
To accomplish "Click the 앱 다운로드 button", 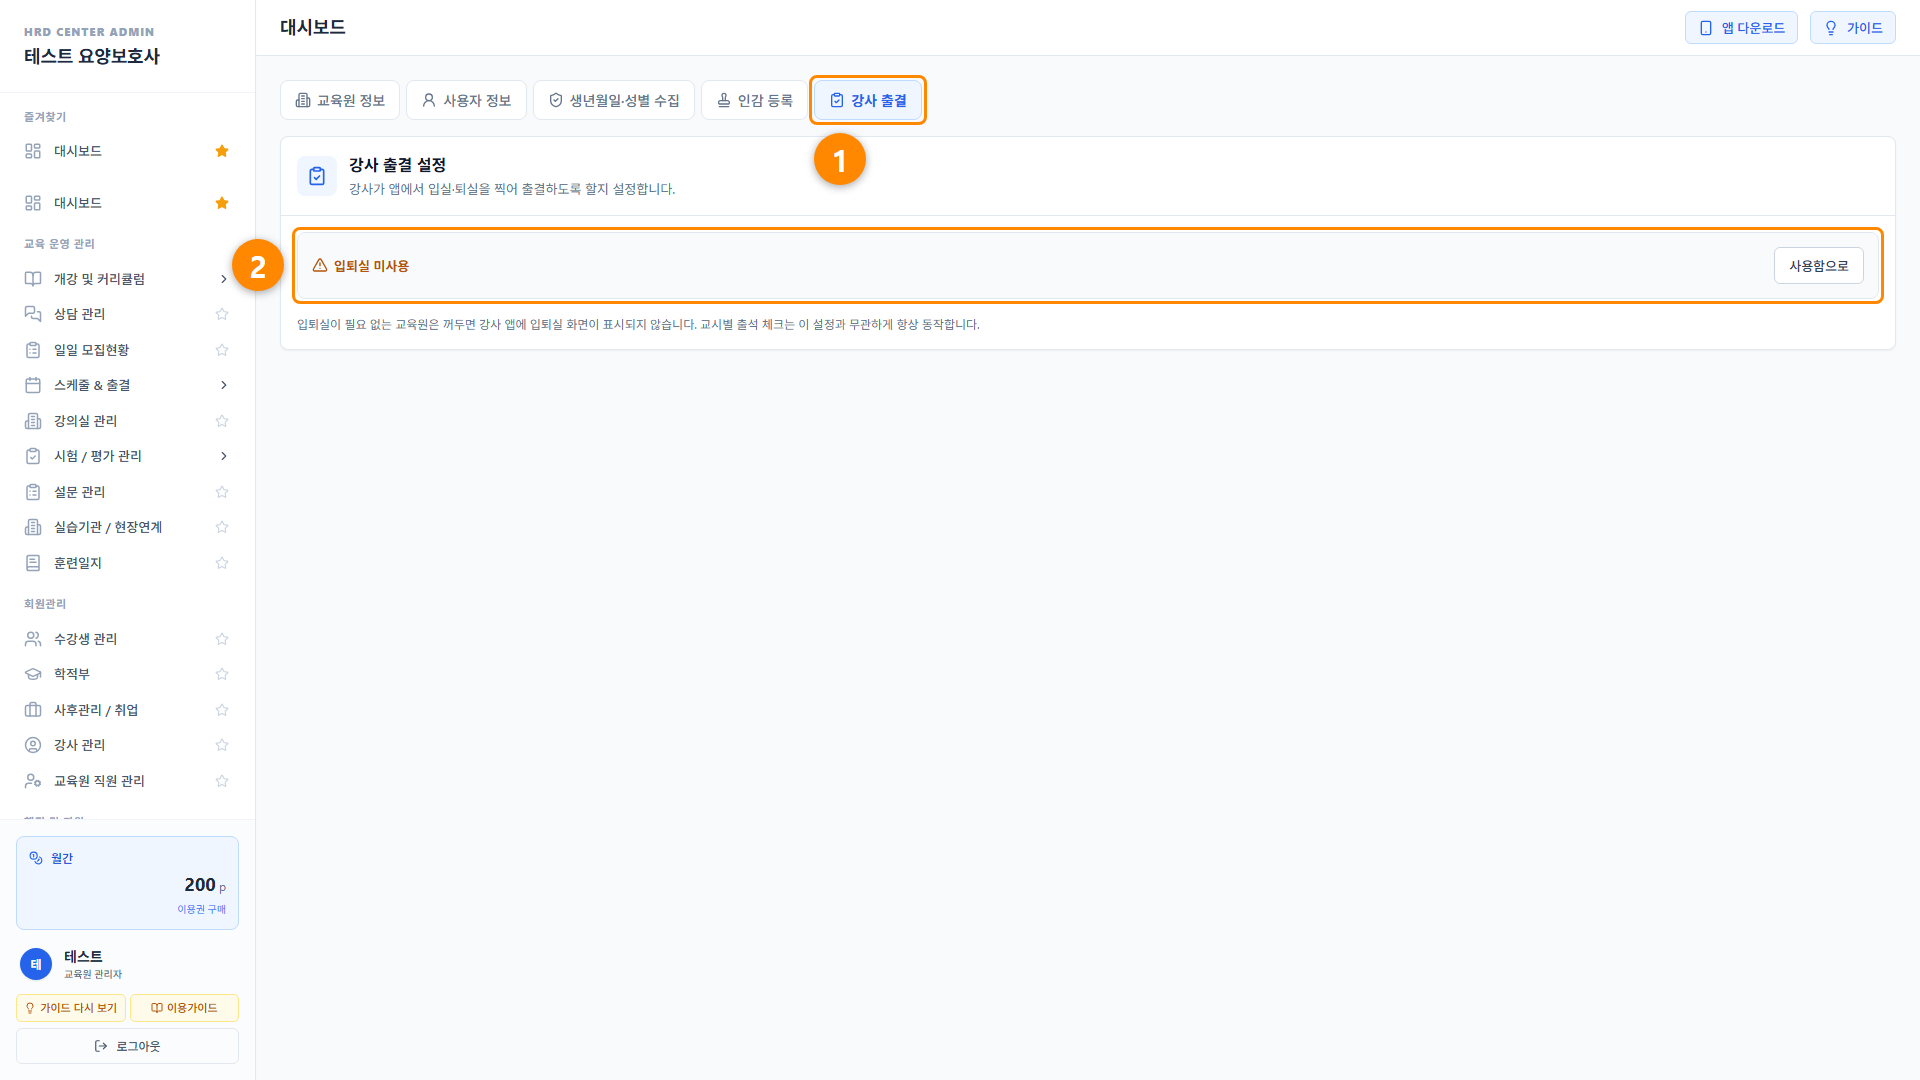I will [1741, 28].
